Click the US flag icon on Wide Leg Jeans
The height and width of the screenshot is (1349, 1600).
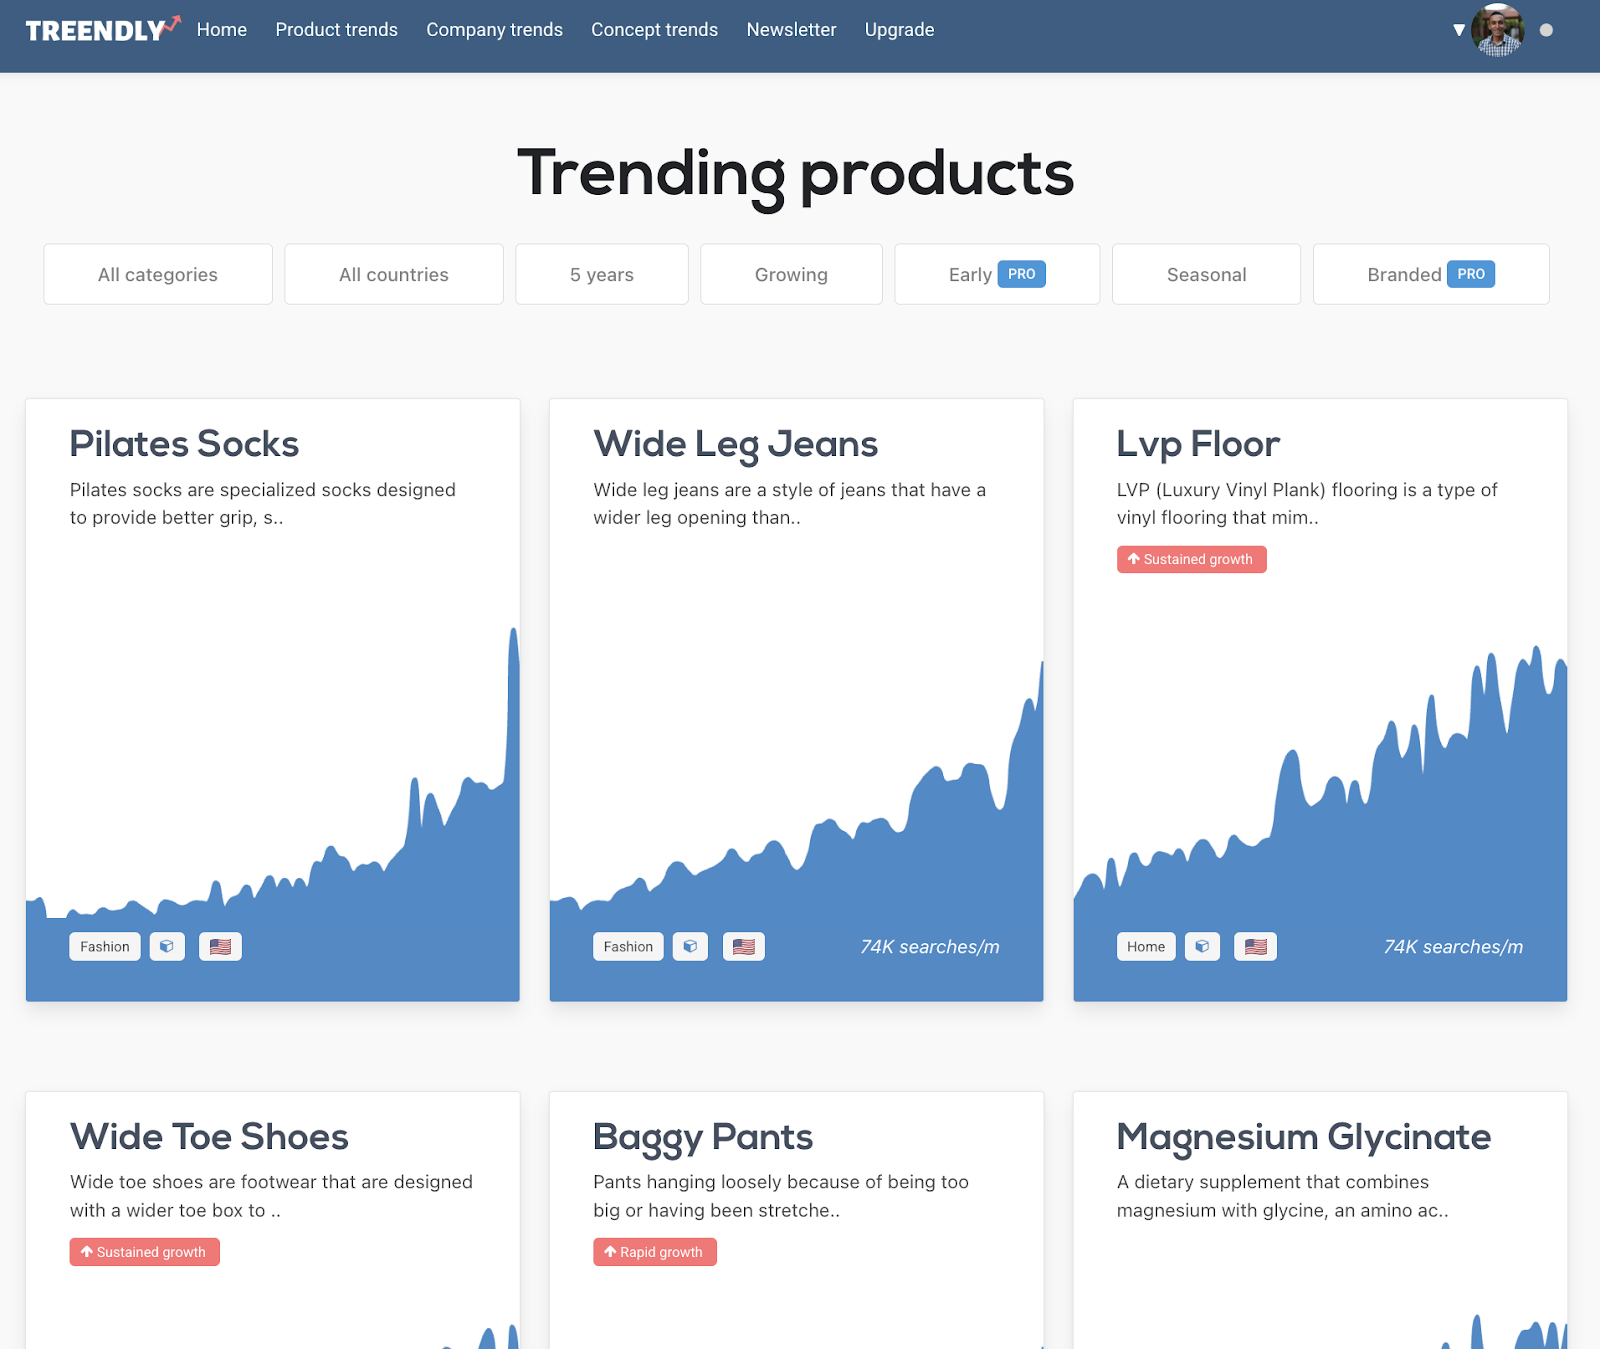pos(743,946)
